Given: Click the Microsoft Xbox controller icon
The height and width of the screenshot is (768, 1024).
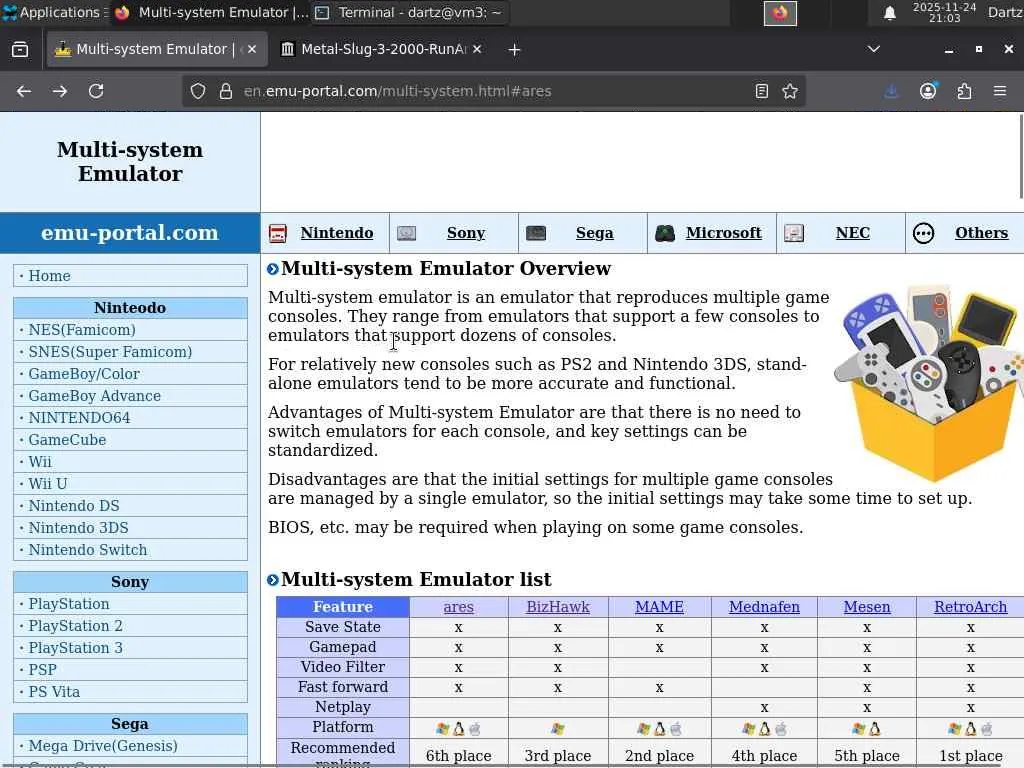Looking at the screenshot, I should [x=665, y=233].
